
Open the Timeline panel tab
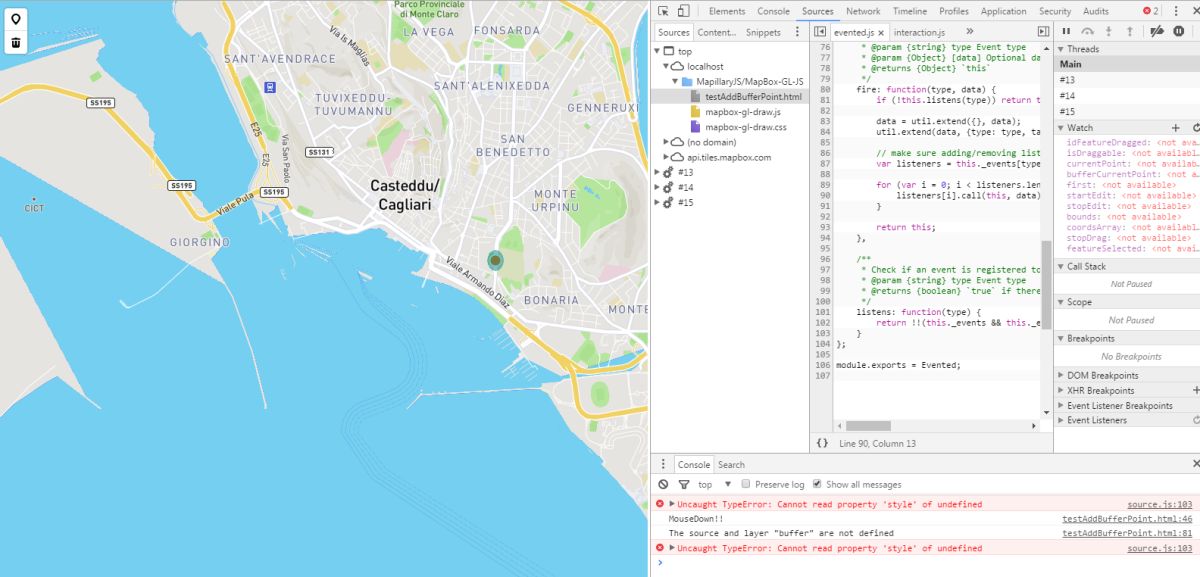point(910,11)
